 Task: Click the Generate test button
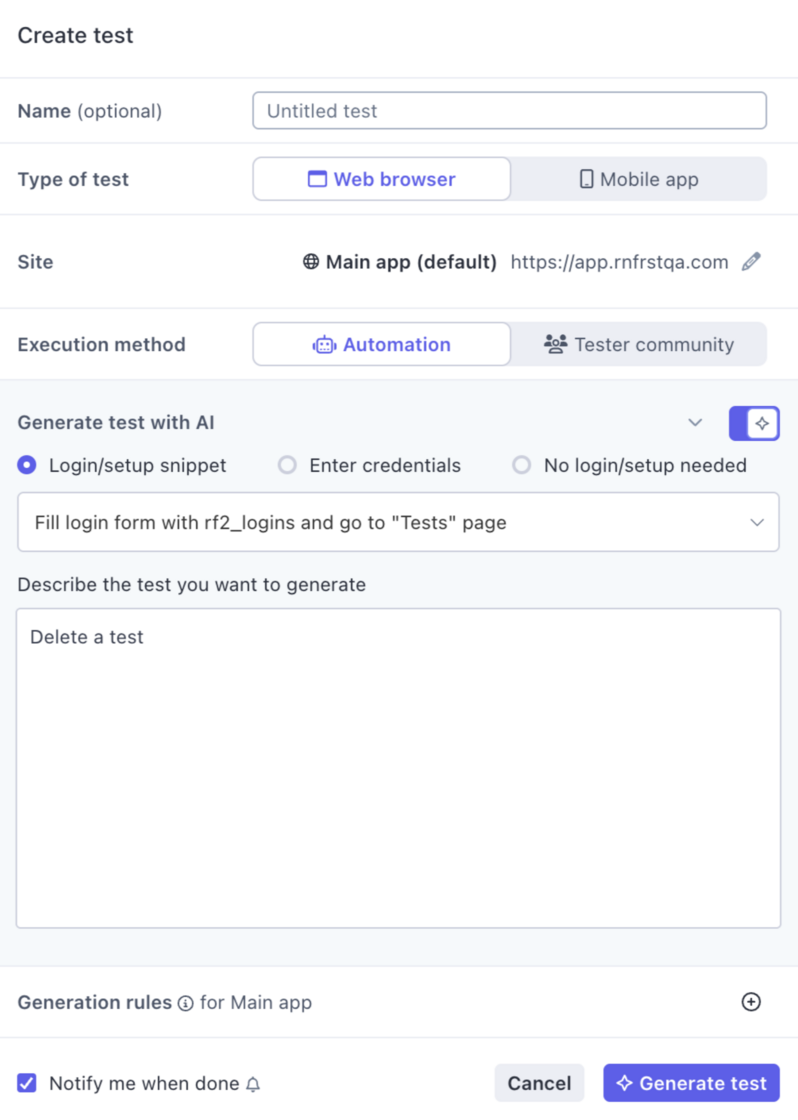tap(691, 1083)
